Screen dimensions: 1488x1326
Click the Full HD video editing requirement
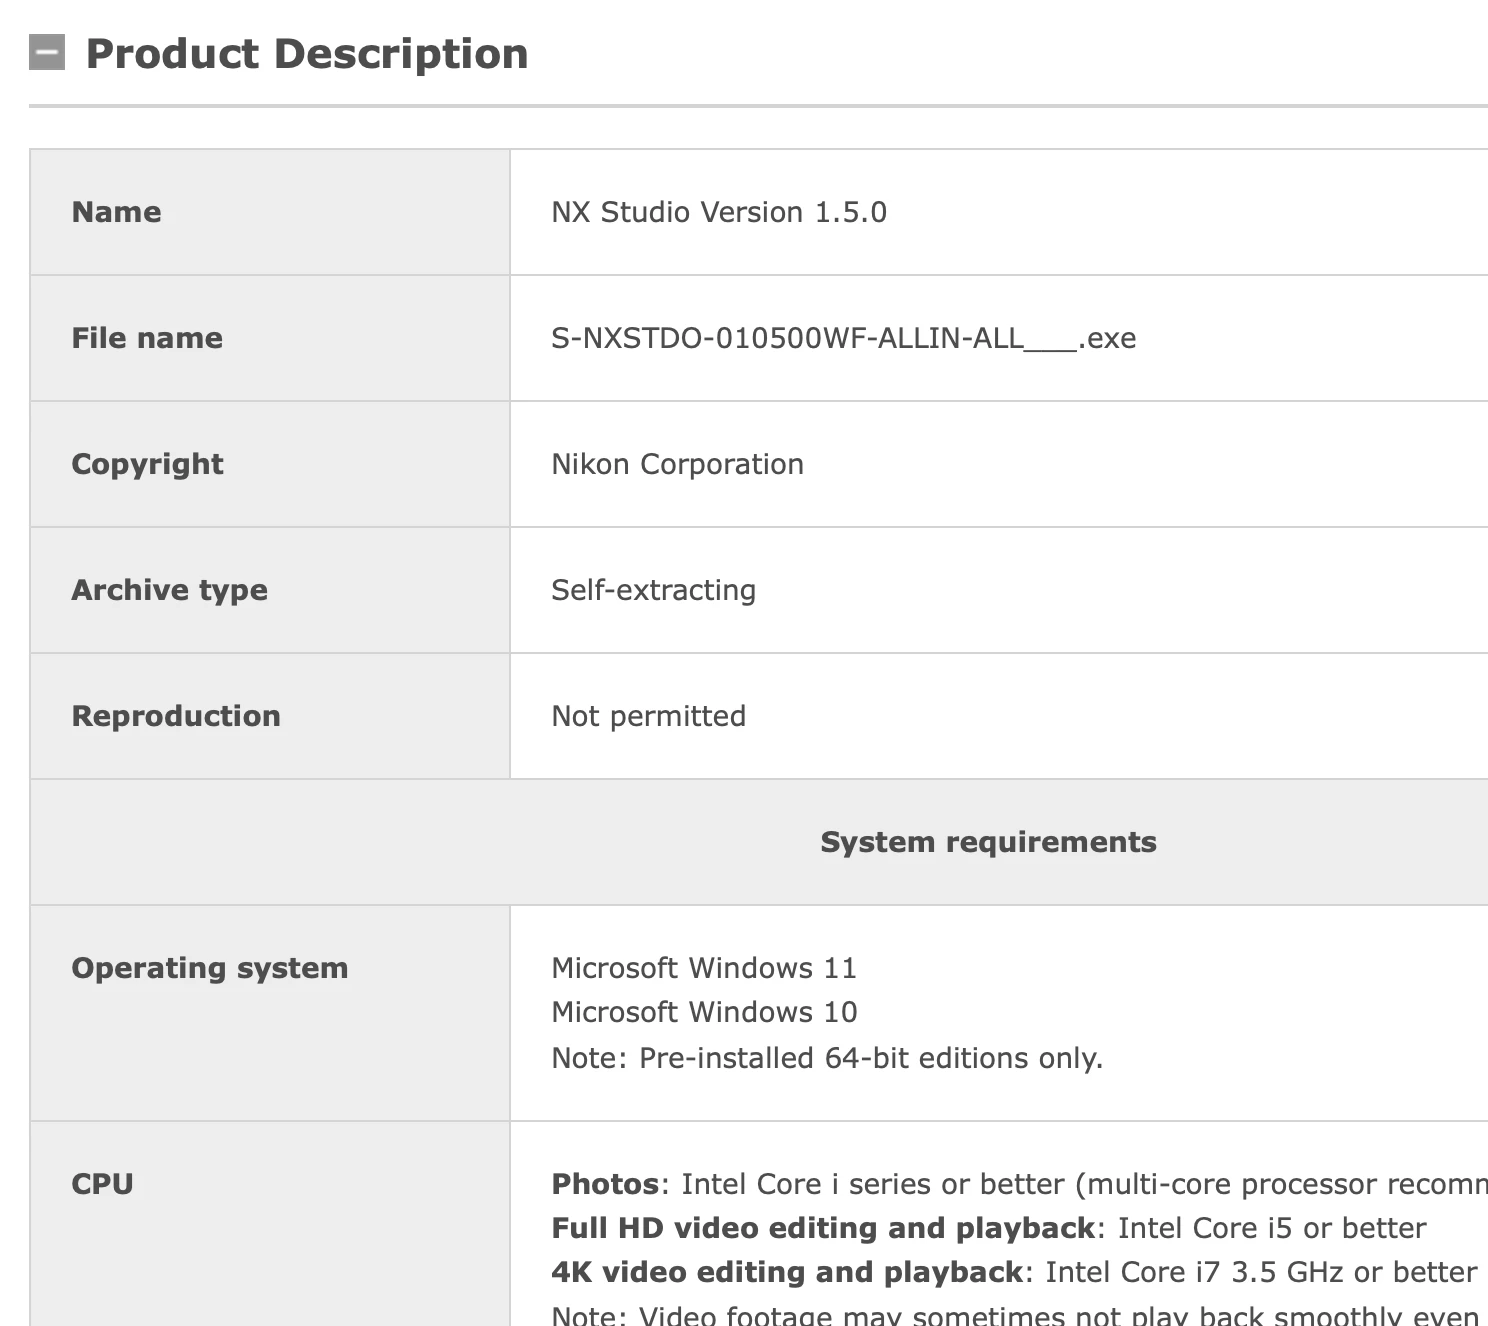point(988,1228)
